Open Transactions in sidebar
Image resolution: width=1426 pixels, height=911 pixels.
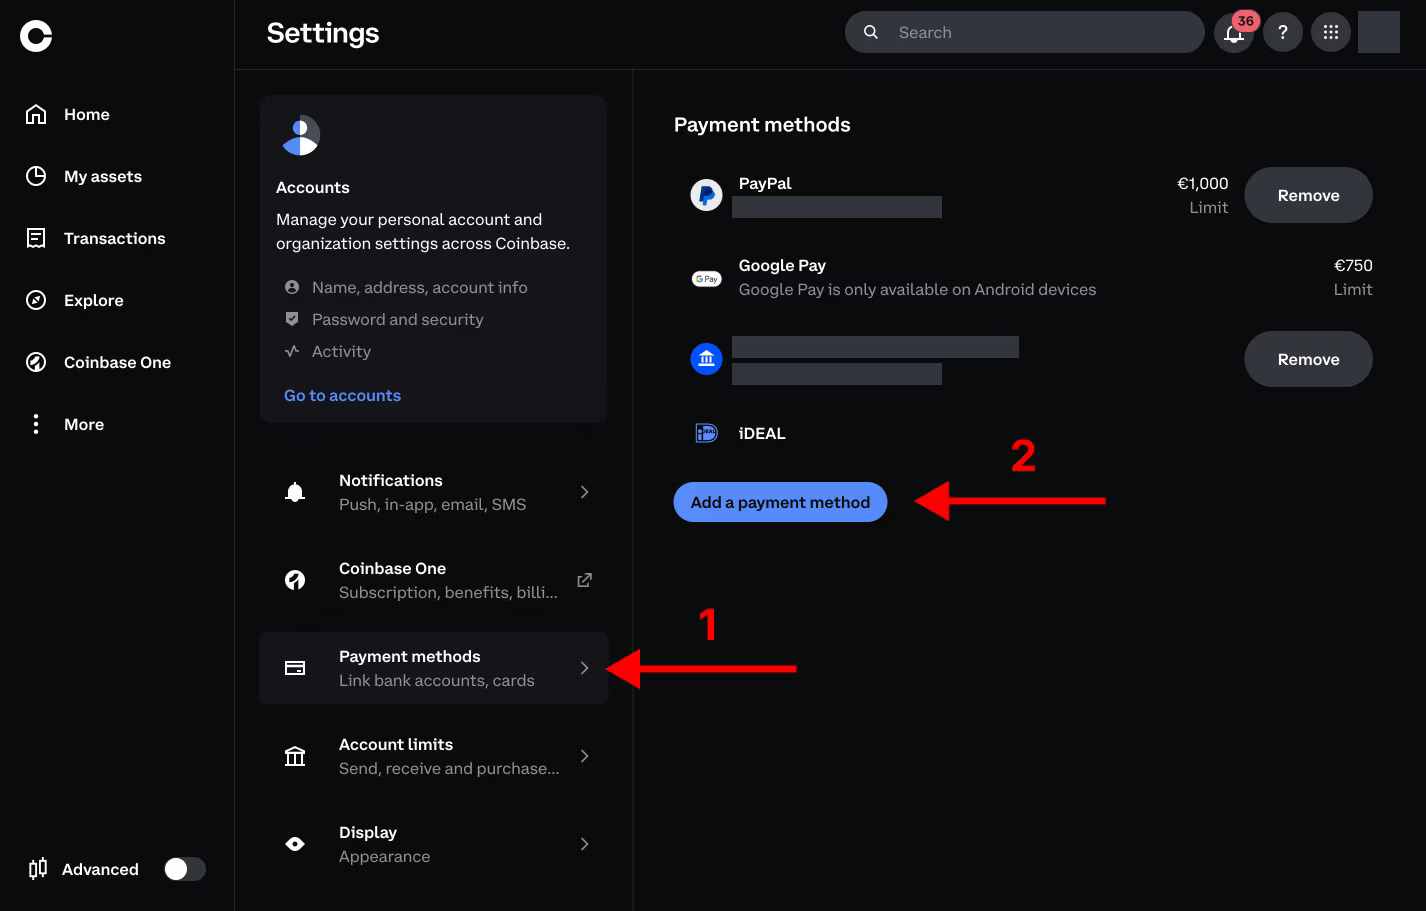(x=115, y=238)
